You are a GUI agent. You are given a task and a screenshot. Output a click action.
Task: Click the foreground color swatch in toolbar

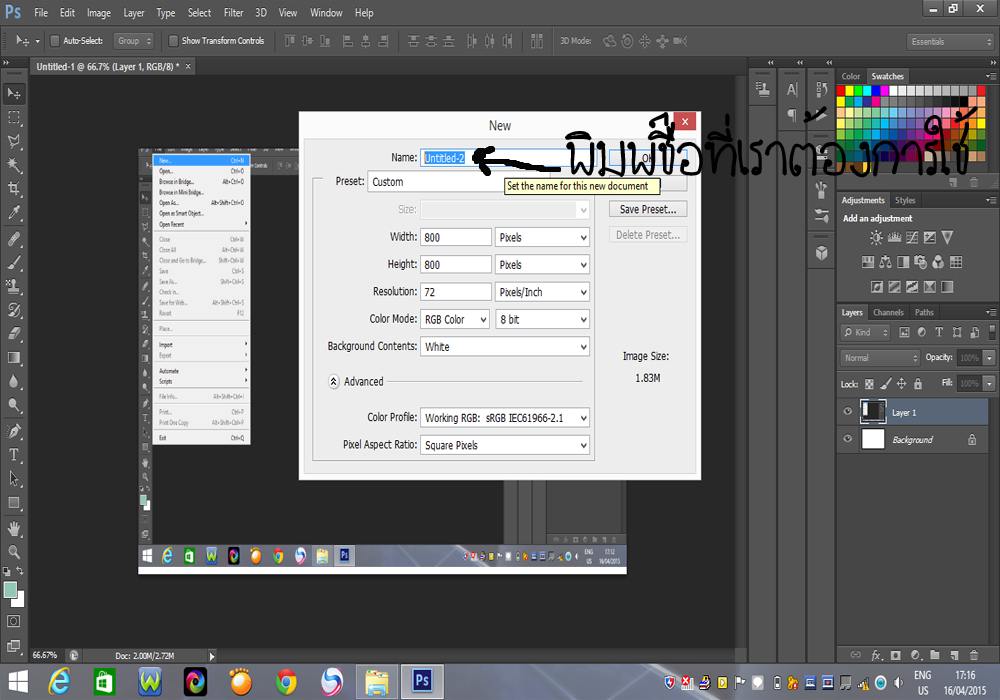point(11,590)
